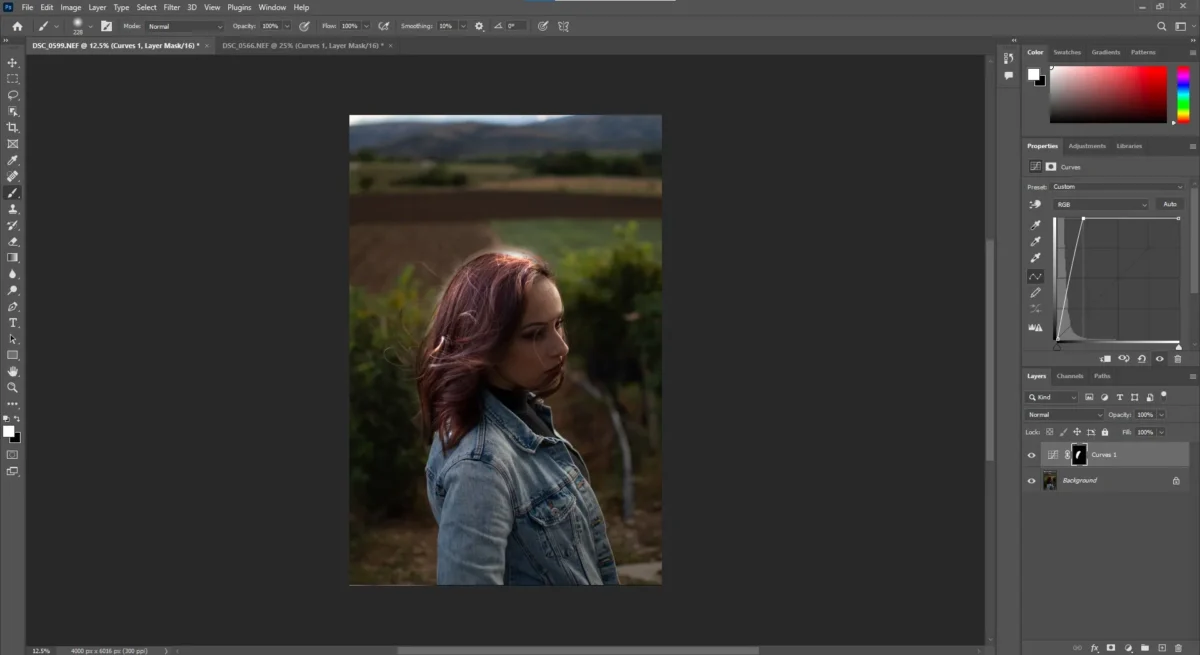1200x655 pixels.
Task: Click the foreground color swatch in toolbar
Action: (9, 431)
